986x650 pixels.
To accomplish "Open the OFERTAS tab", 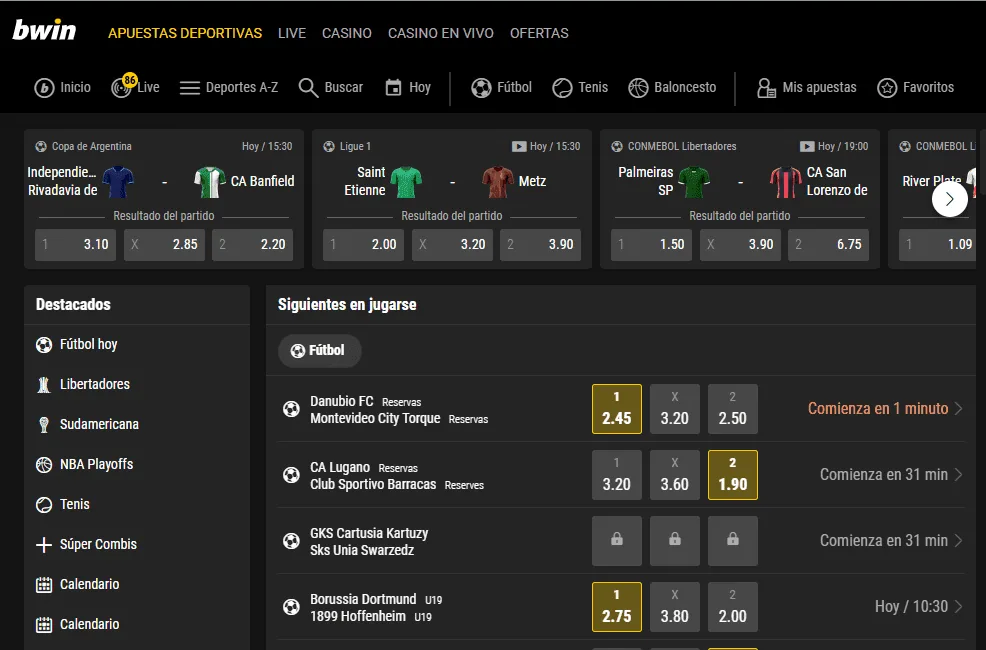I will [539, 33].
